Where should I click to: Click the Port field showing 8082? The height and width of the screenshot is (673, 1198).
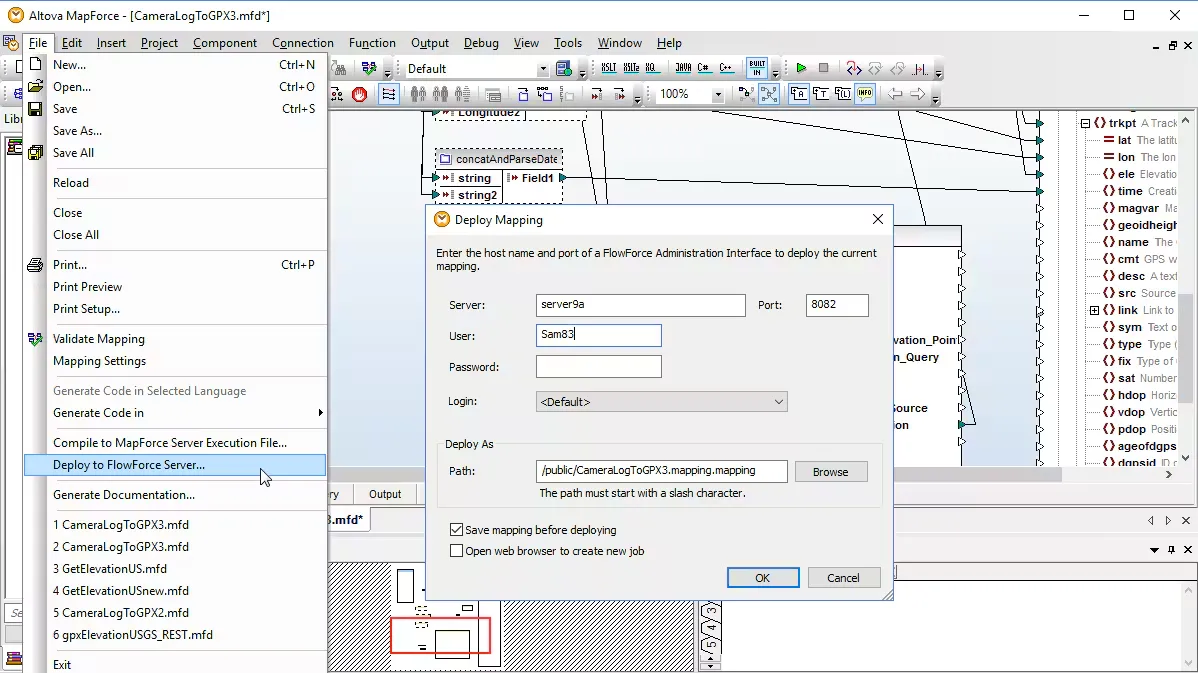(x=837, y=305)
